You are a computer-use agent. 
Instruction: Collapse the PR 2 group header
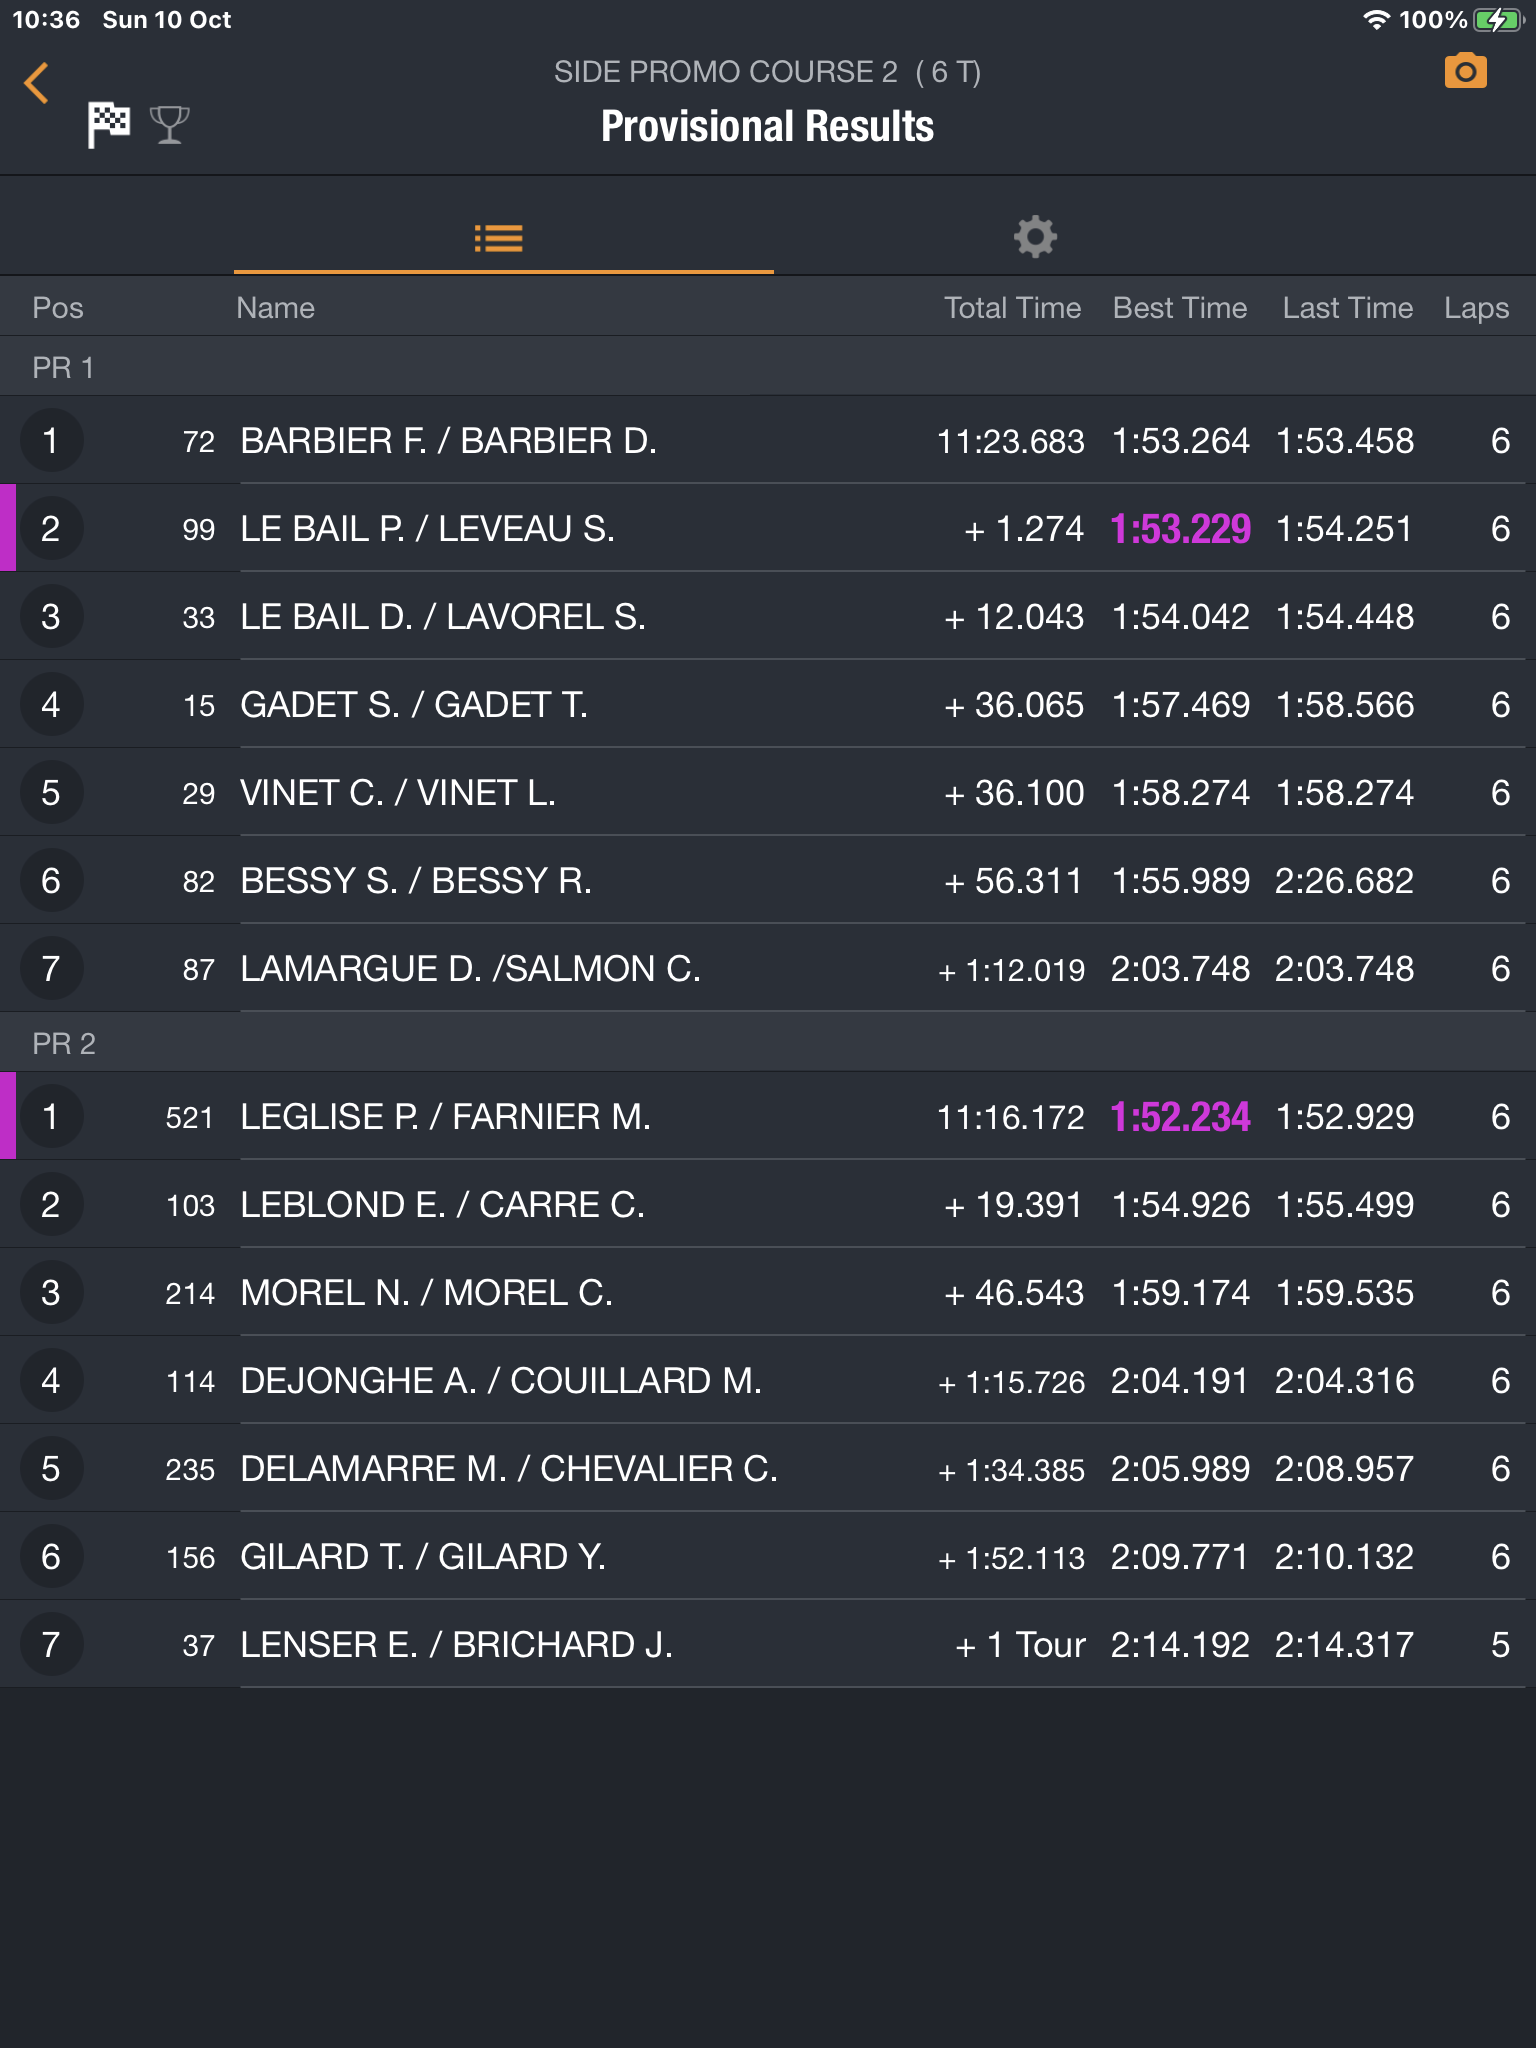(64, 1044)
